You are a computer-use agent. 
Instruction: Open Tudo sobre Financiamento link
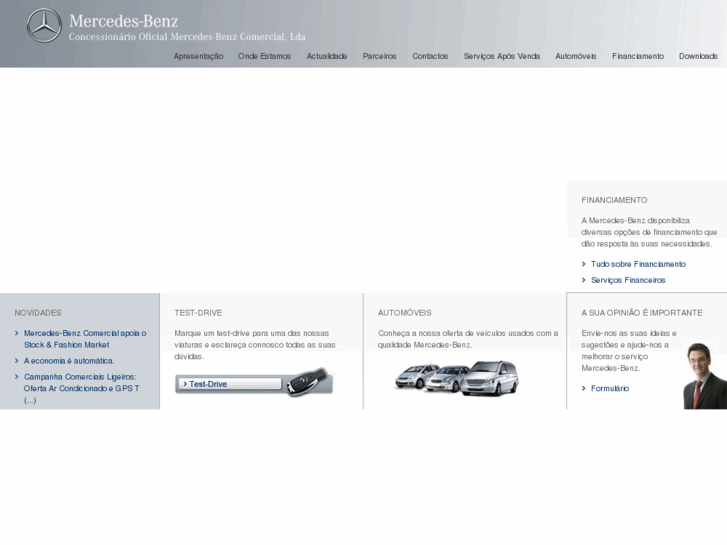pyautogui.click(x=638, y=264)
